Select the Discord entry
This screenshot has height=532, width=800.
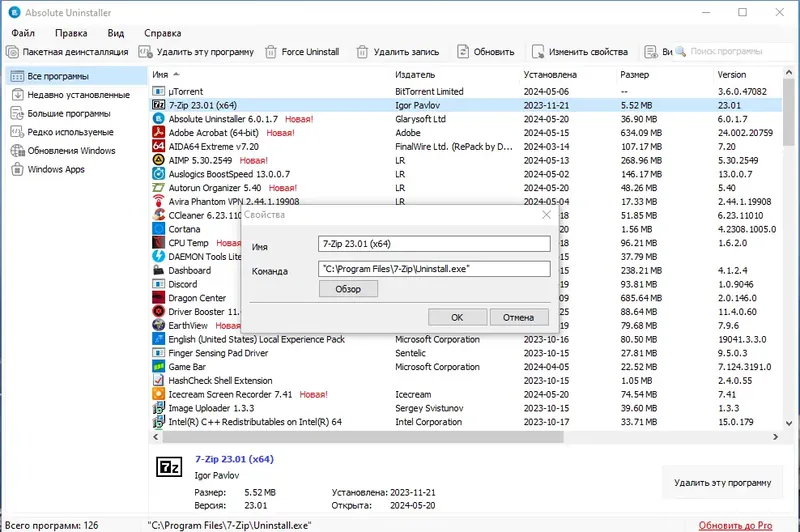(x=183, y=284)
